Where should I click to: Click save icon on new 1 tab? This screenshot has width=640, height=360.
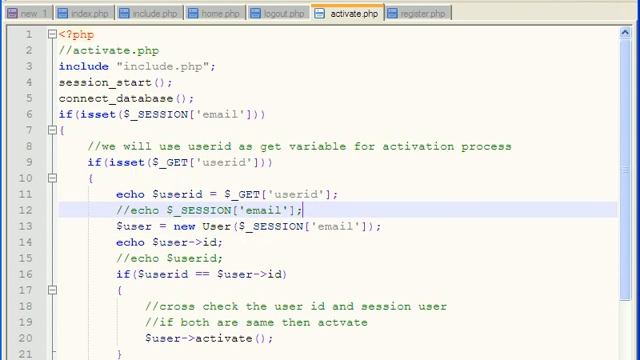point(13,13)
